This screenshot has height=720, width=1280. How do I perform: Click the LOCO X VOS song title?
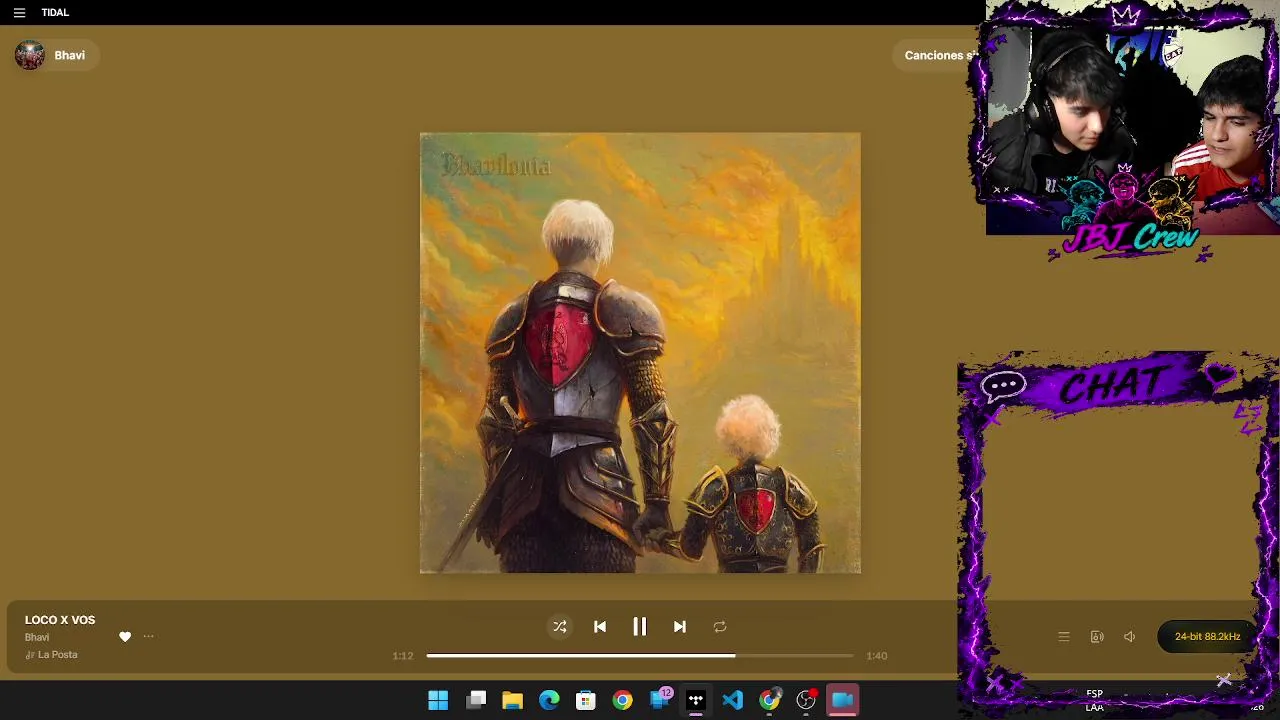60,620
